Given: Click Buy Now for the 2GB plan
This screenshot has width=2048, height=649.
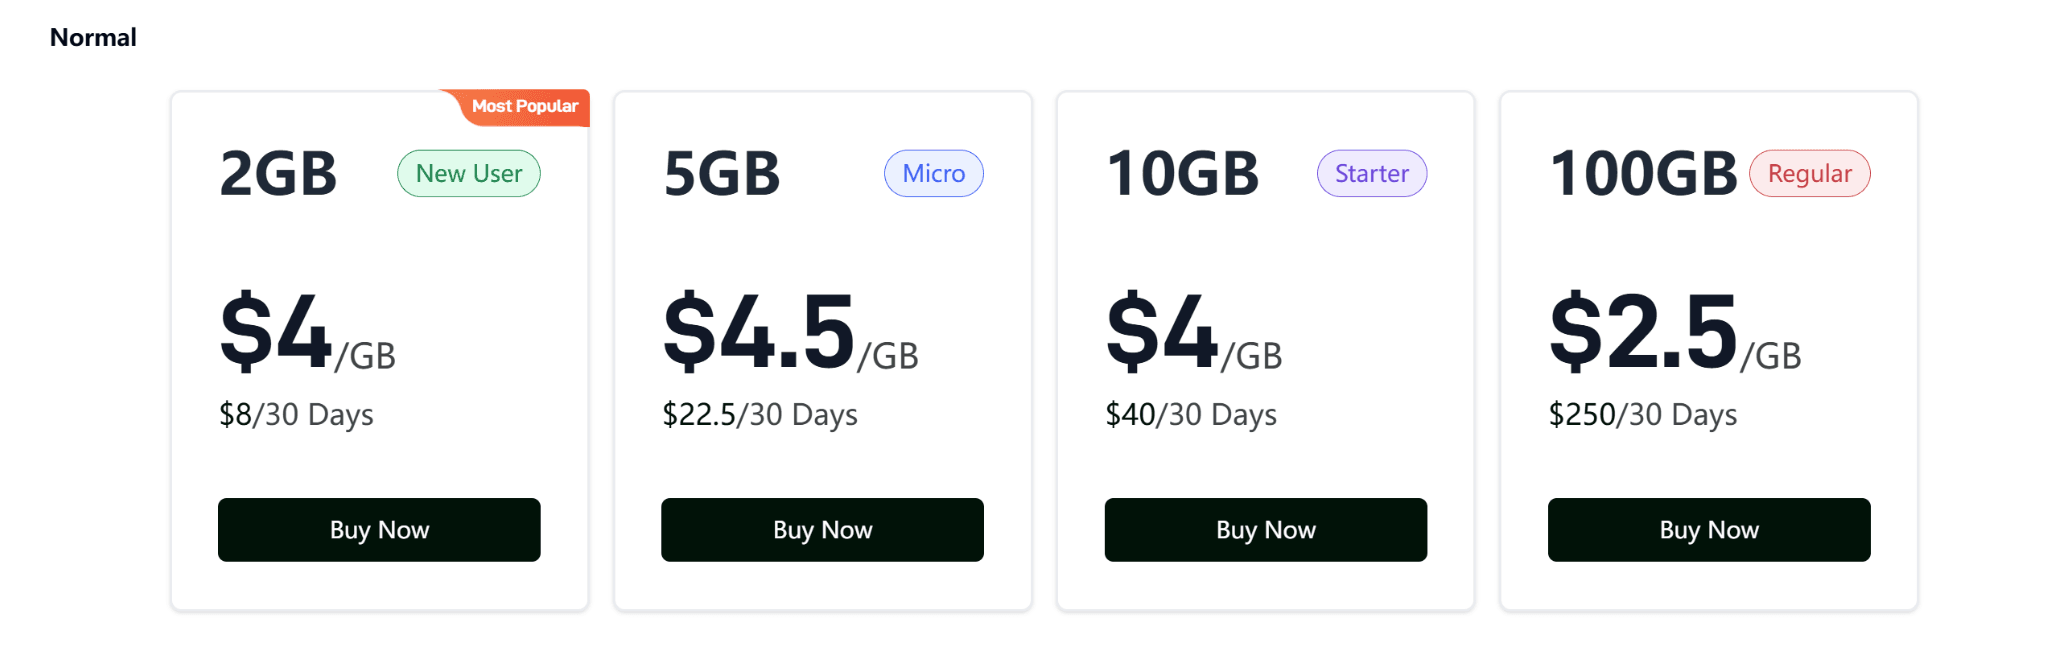Looking at the screenshot, I should pyautogui.click(x=379, y=530).
